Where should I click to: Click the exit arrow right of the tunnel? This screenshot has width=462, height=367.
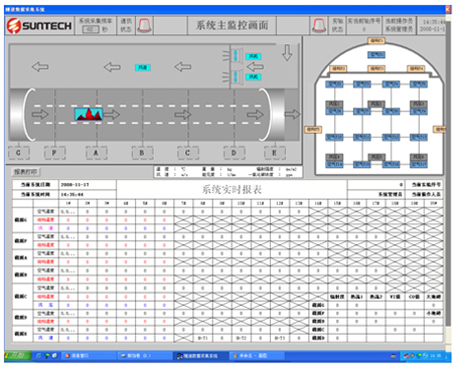point(292,114)
